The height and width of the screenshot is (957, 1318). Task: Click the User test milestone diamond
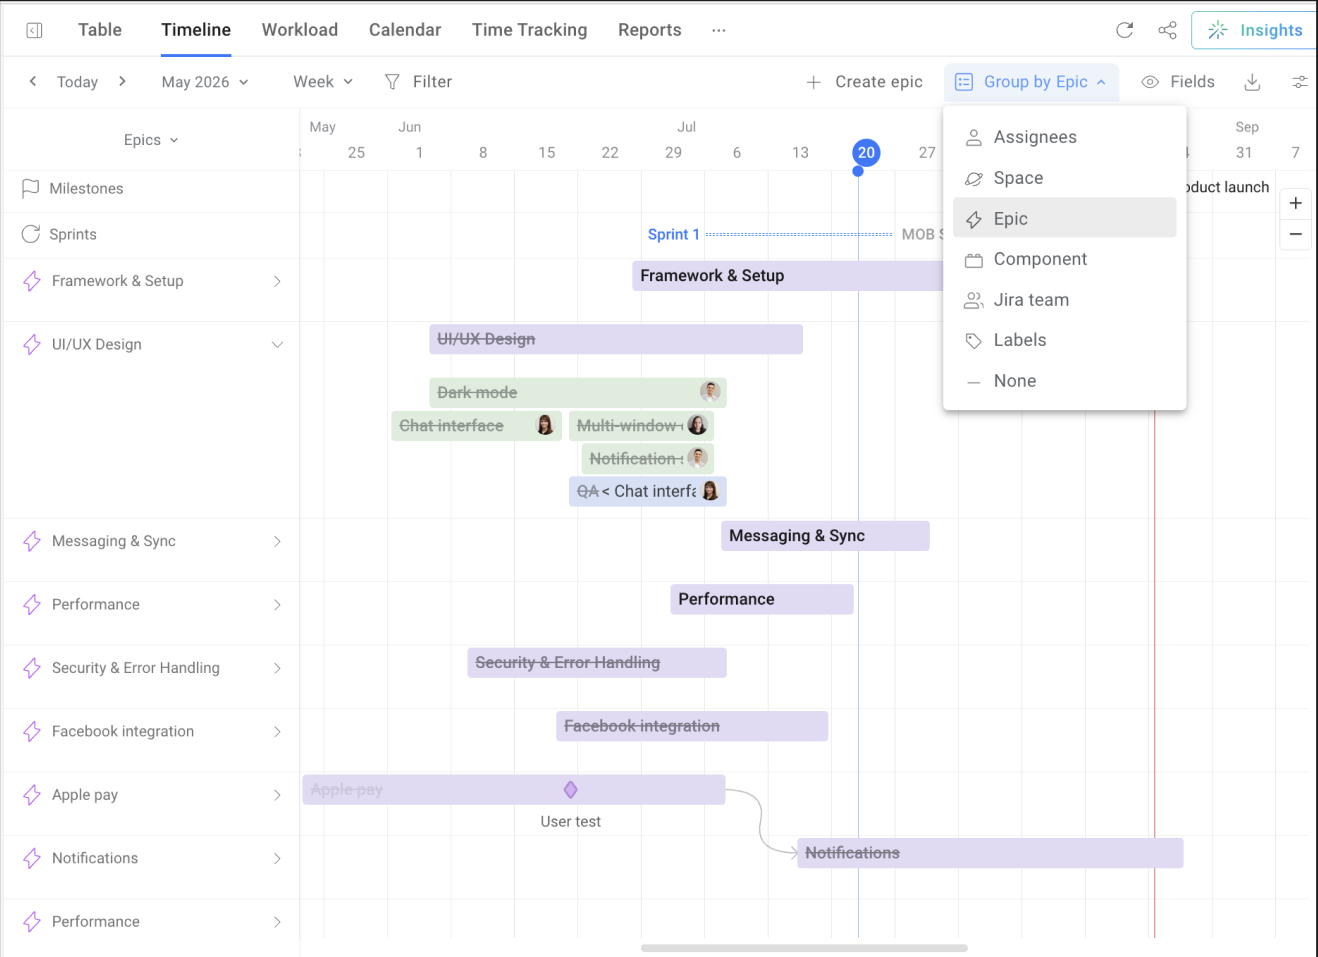pyautogui.click(x=570, y=790)
